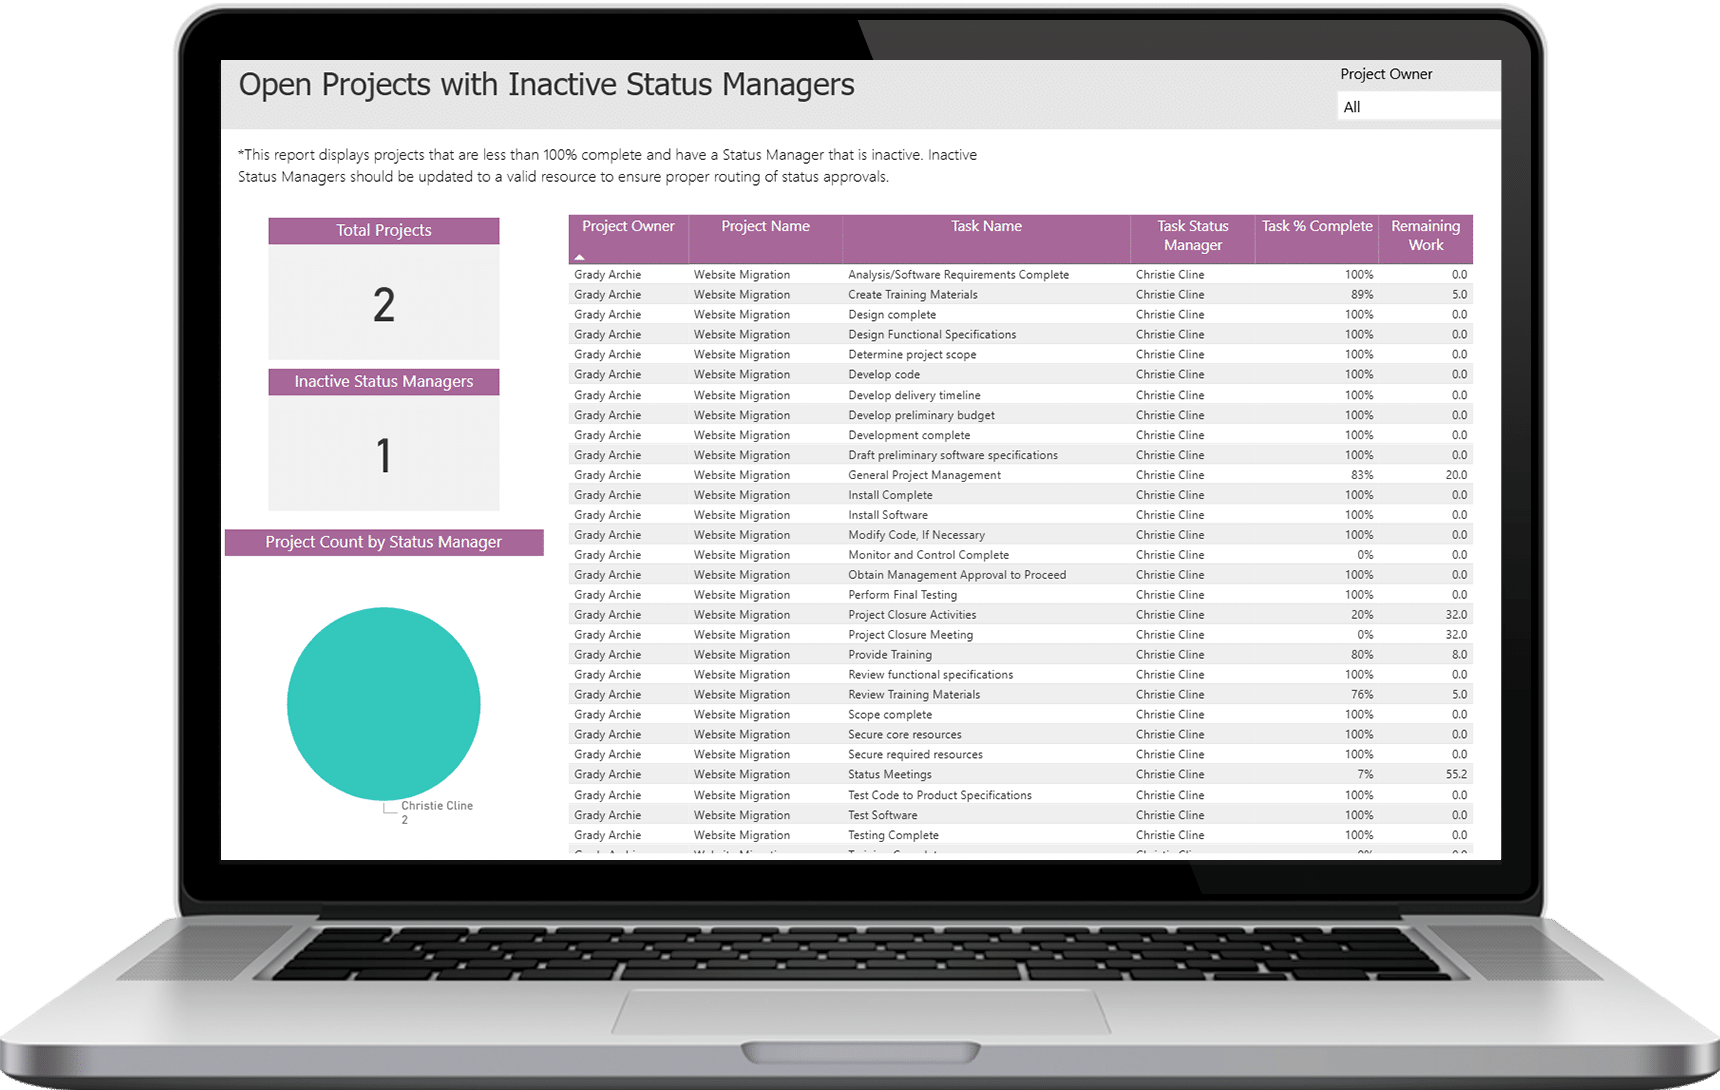The width and height of the screenshot is (1720, 1090).
Task: Open the Project Owner filter dropdown
Action: coord(1417,107)
